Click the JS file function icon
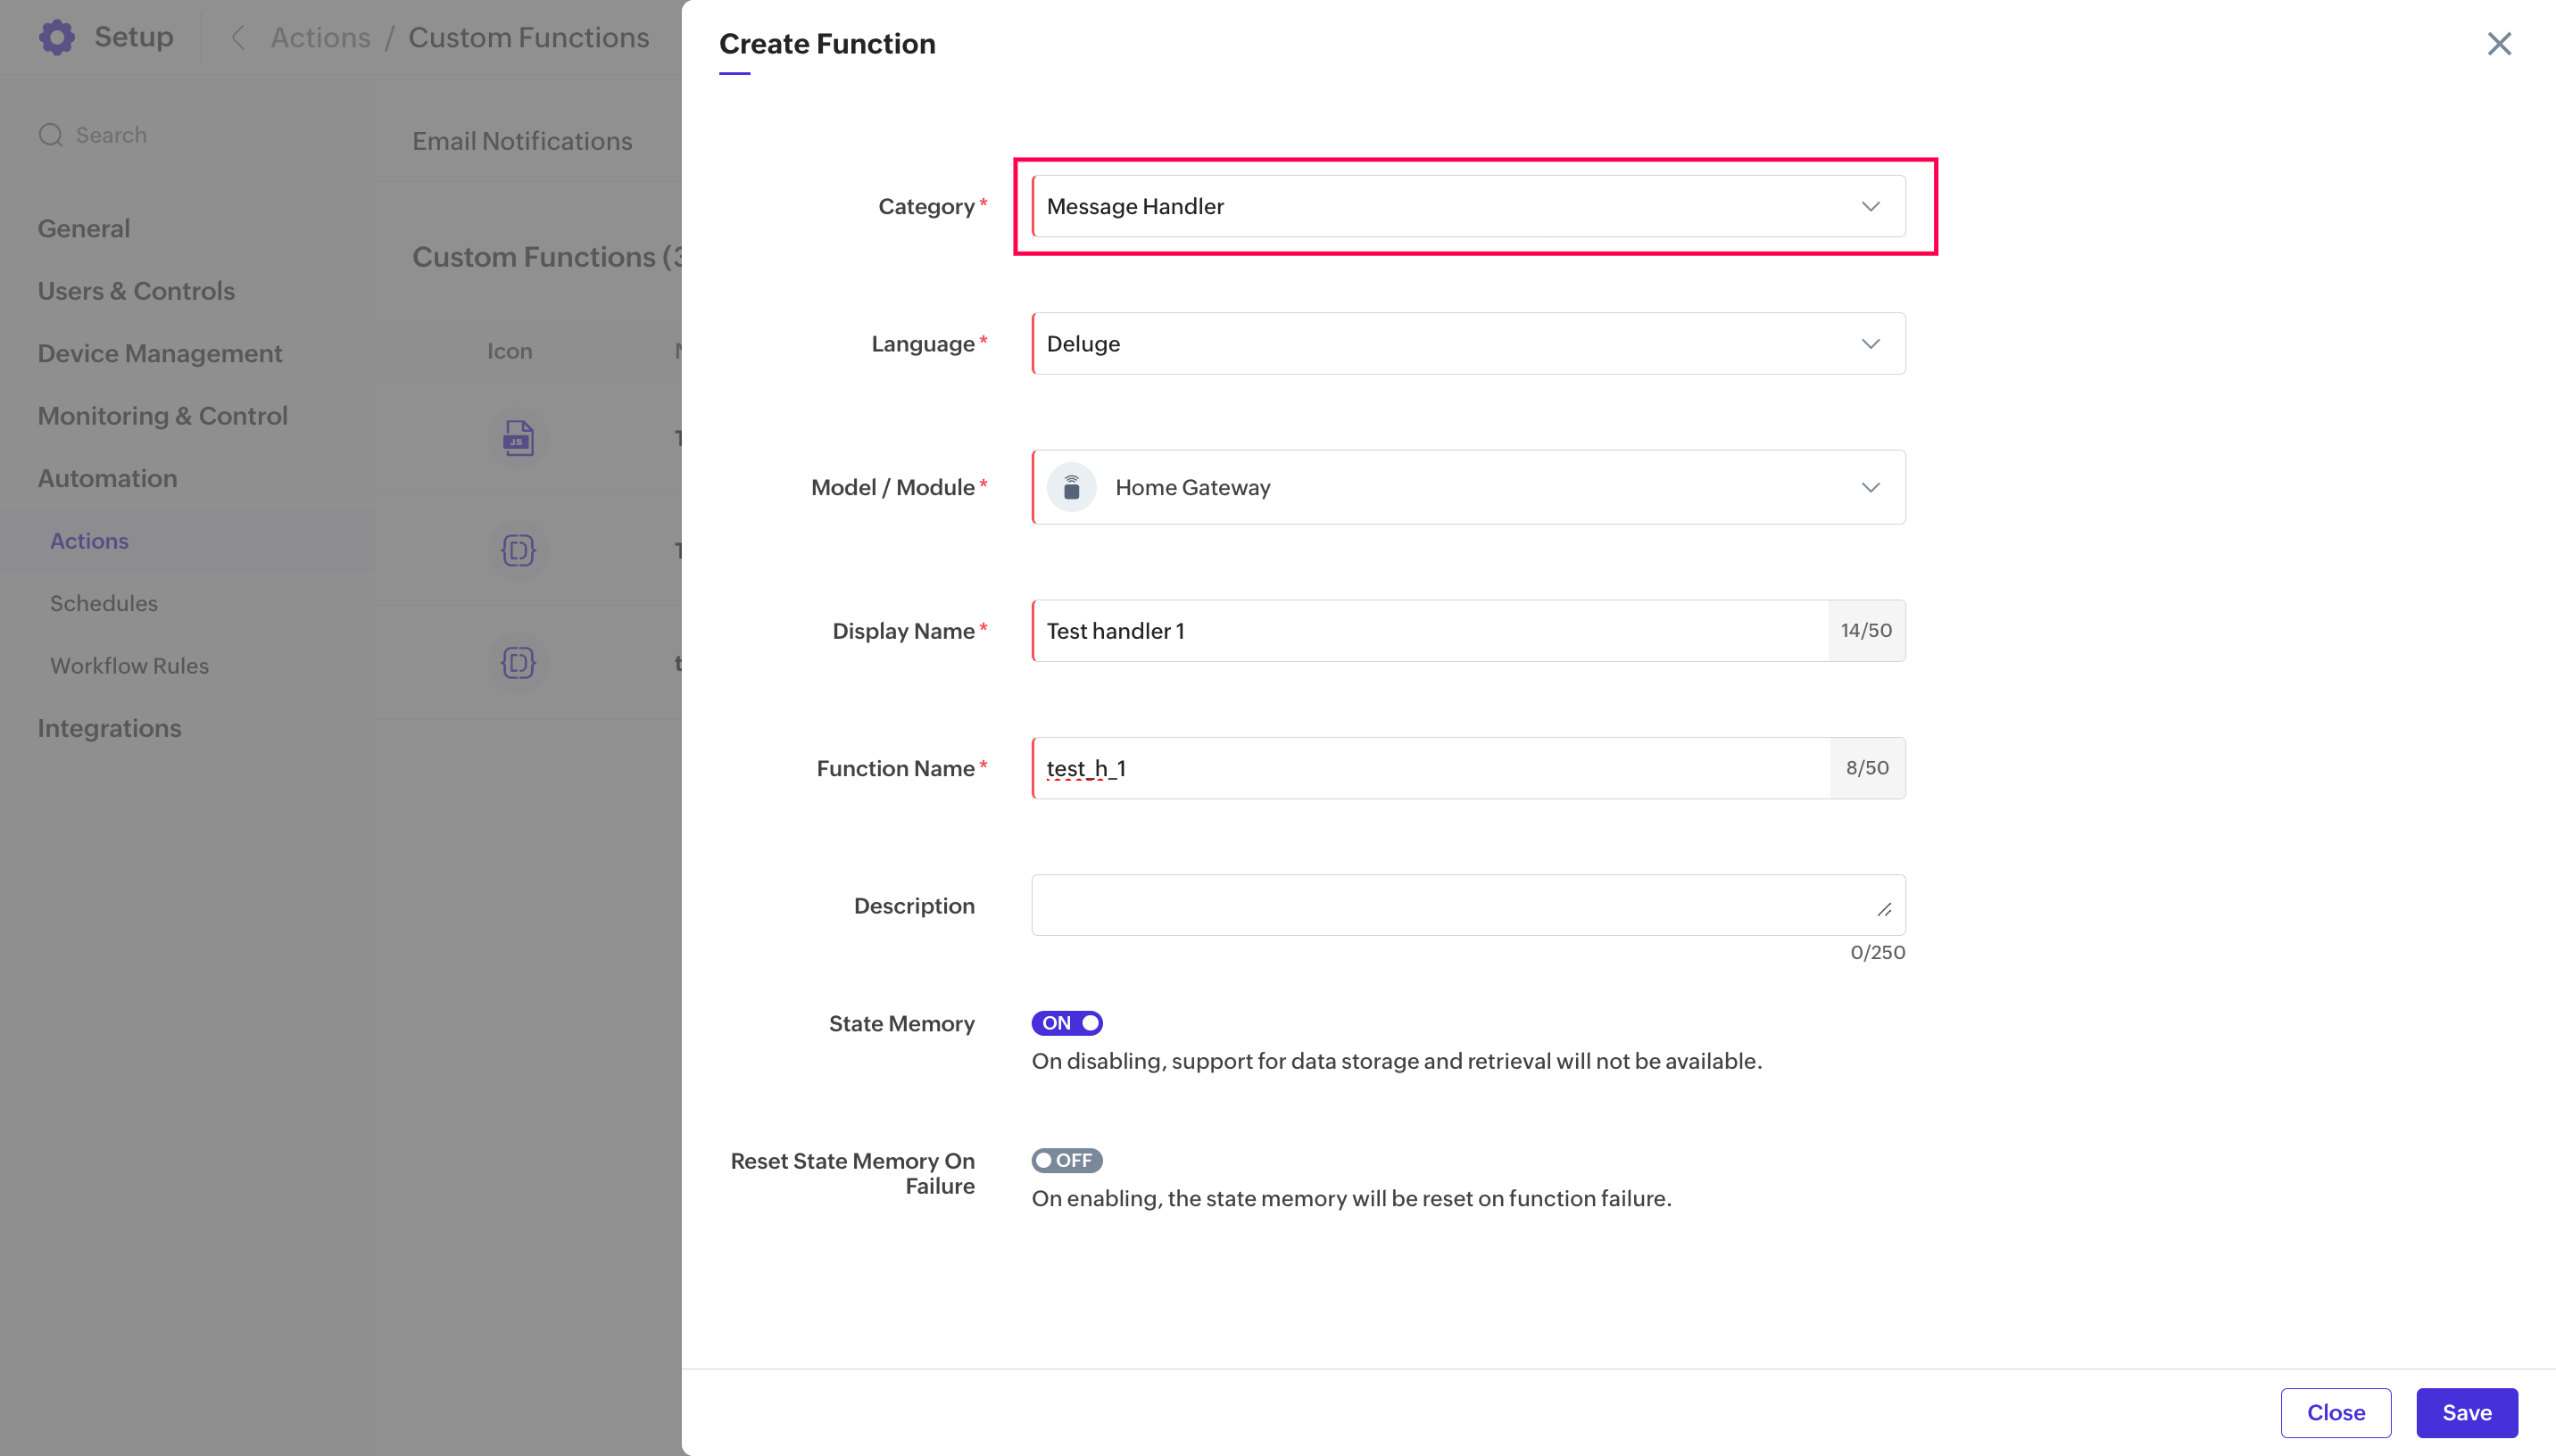The image size is (2556, 1456). click(x=518, y=438)
